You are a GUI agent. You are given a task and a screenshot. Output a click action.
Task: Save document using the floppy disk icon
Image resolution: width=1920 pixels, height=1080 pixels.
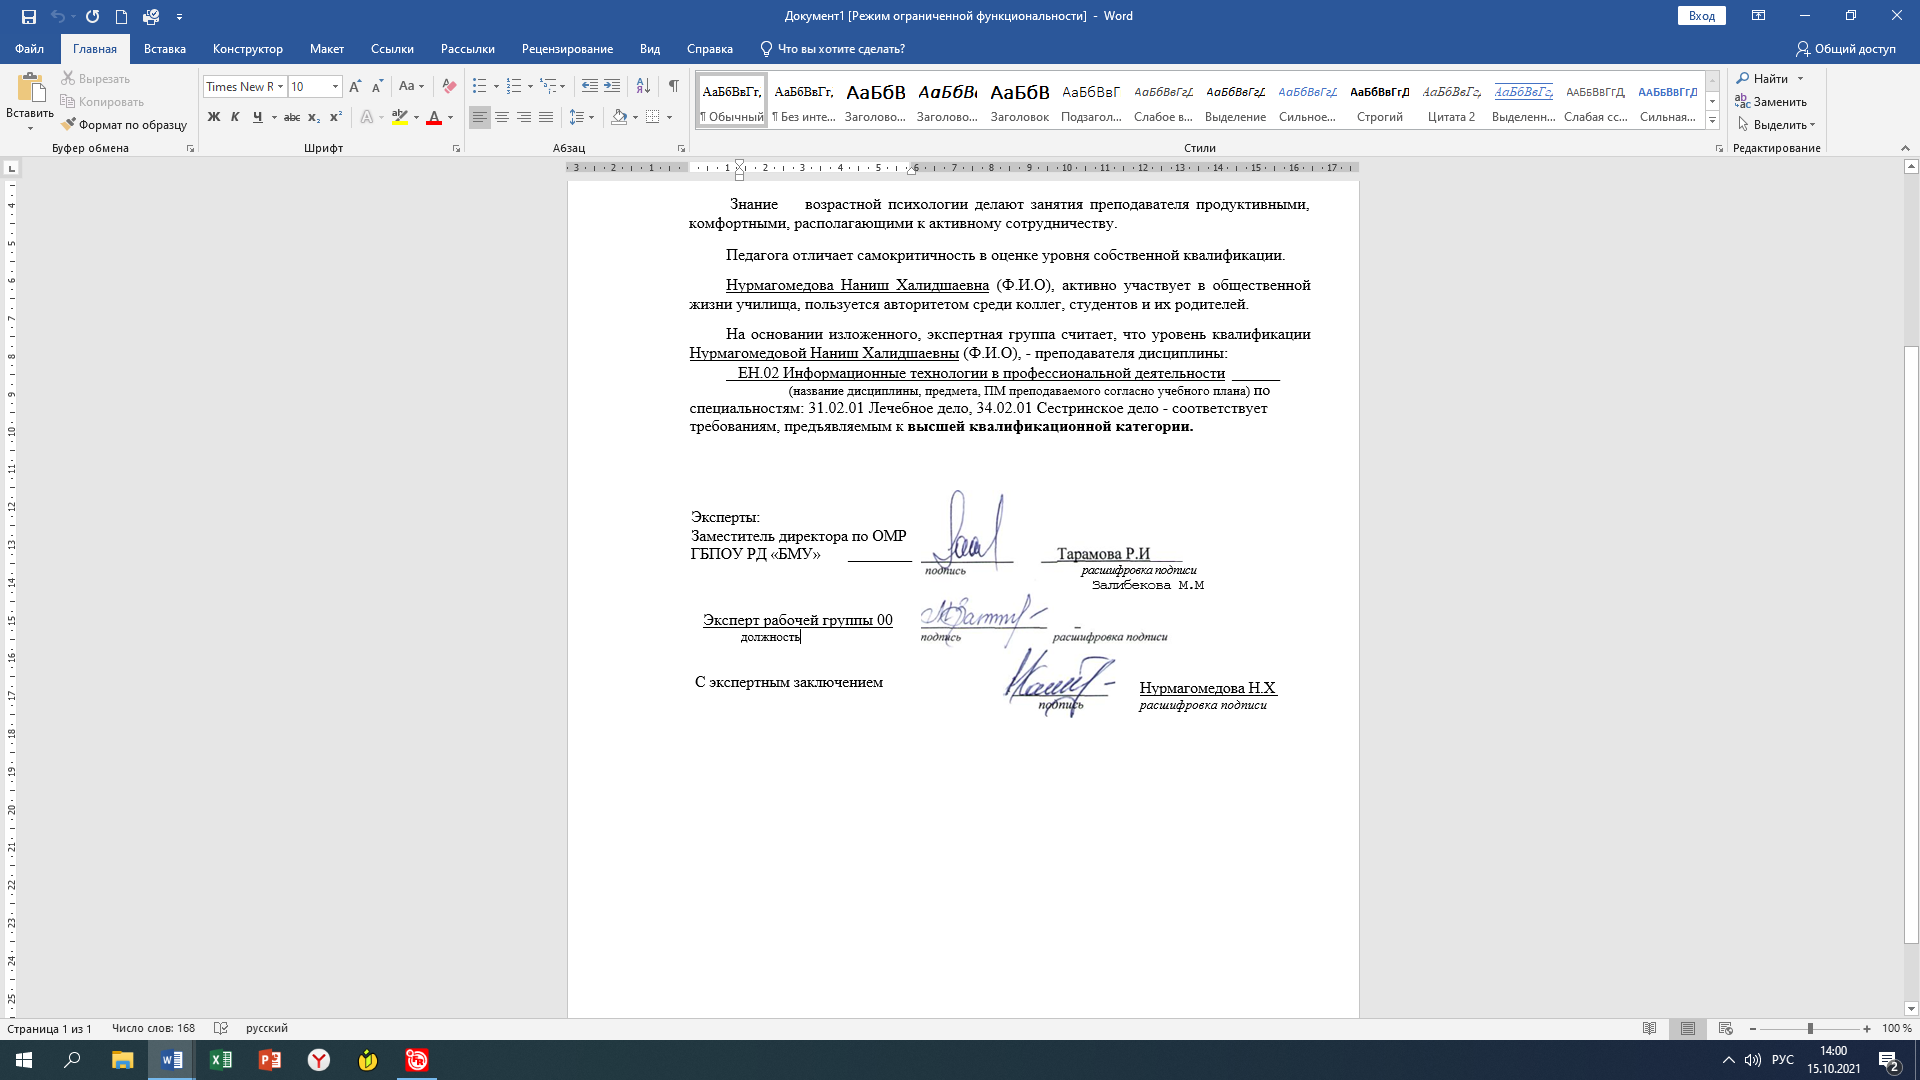[28, 16]
